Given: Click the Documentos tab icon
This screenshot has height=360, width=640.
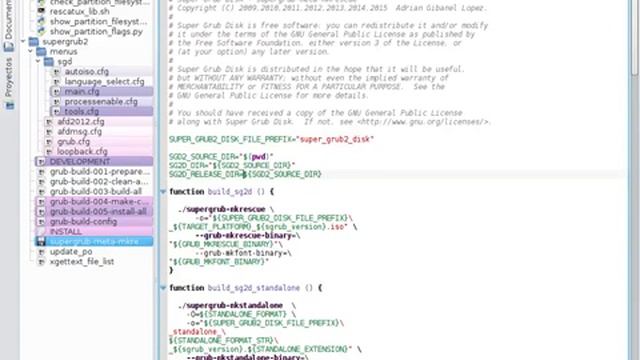Looking at the screenshot, I should pyautogui.click(x=9, y=47).
